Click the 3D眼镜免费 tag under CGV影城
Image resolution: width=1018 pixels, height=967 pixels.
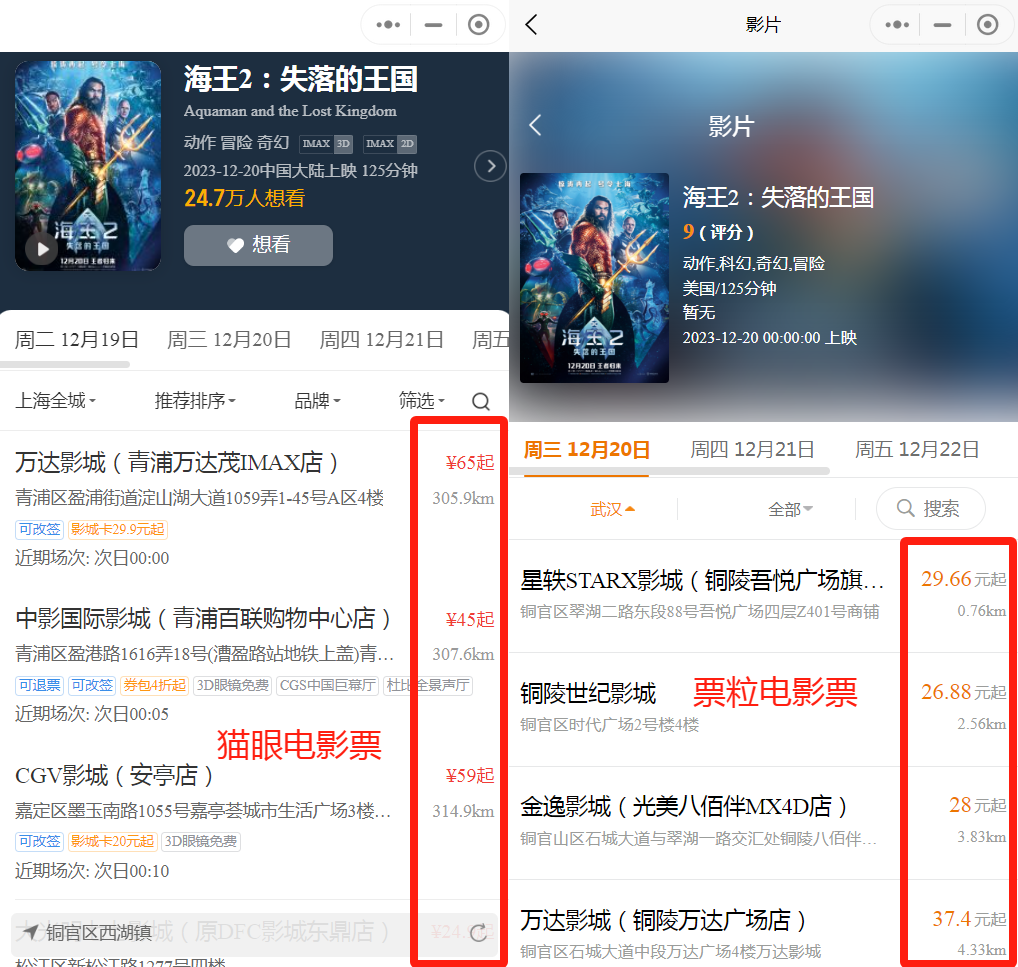tap(201, 841)
